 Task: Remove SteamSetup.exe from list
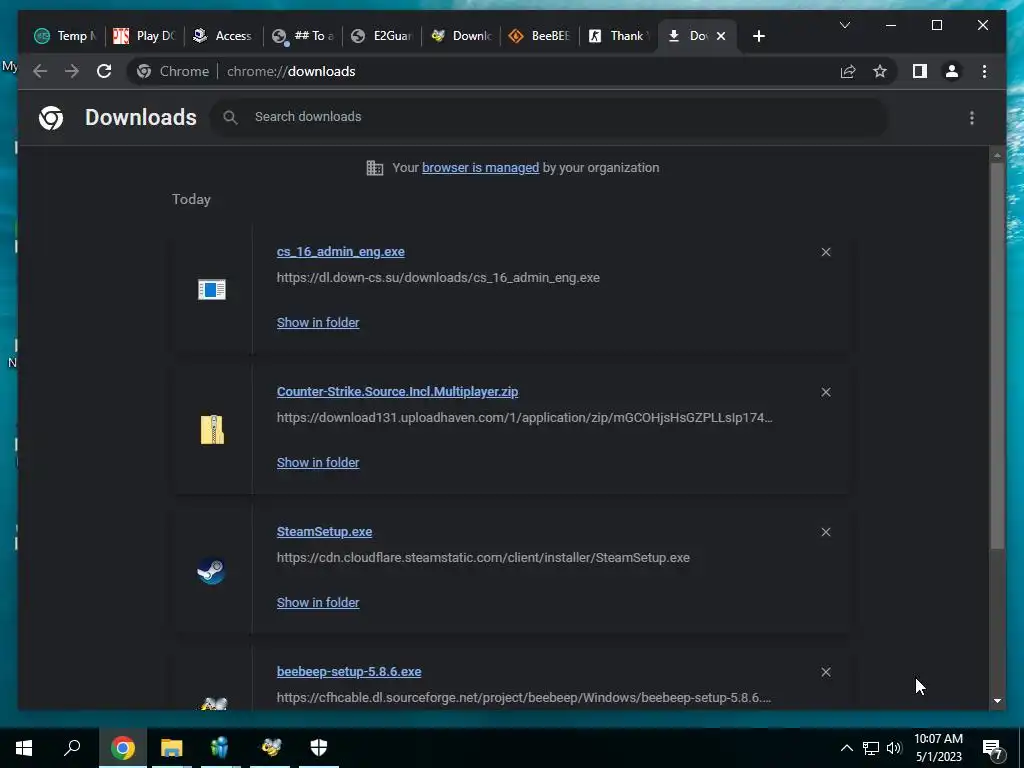tap(826, 532)
